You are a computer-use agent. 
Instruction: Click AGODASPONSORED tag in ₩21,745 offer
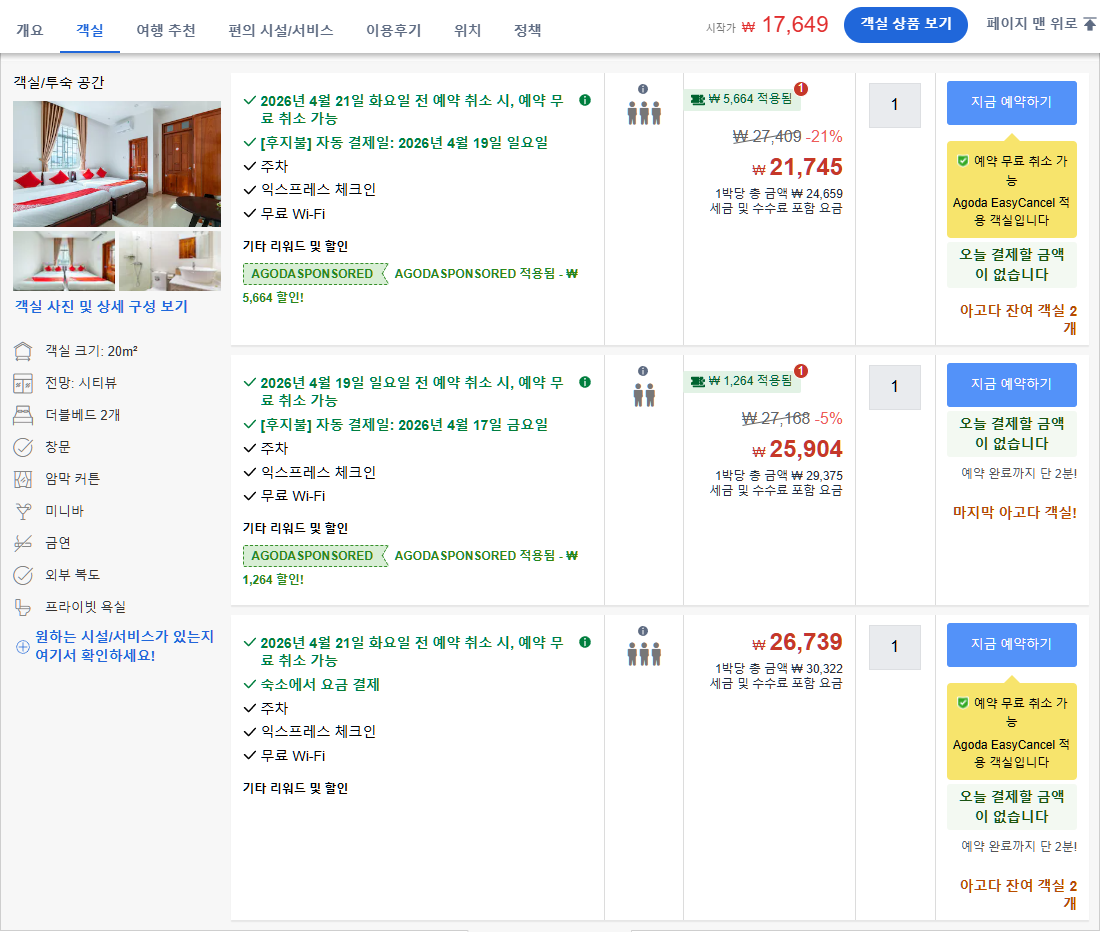(315, 273)
